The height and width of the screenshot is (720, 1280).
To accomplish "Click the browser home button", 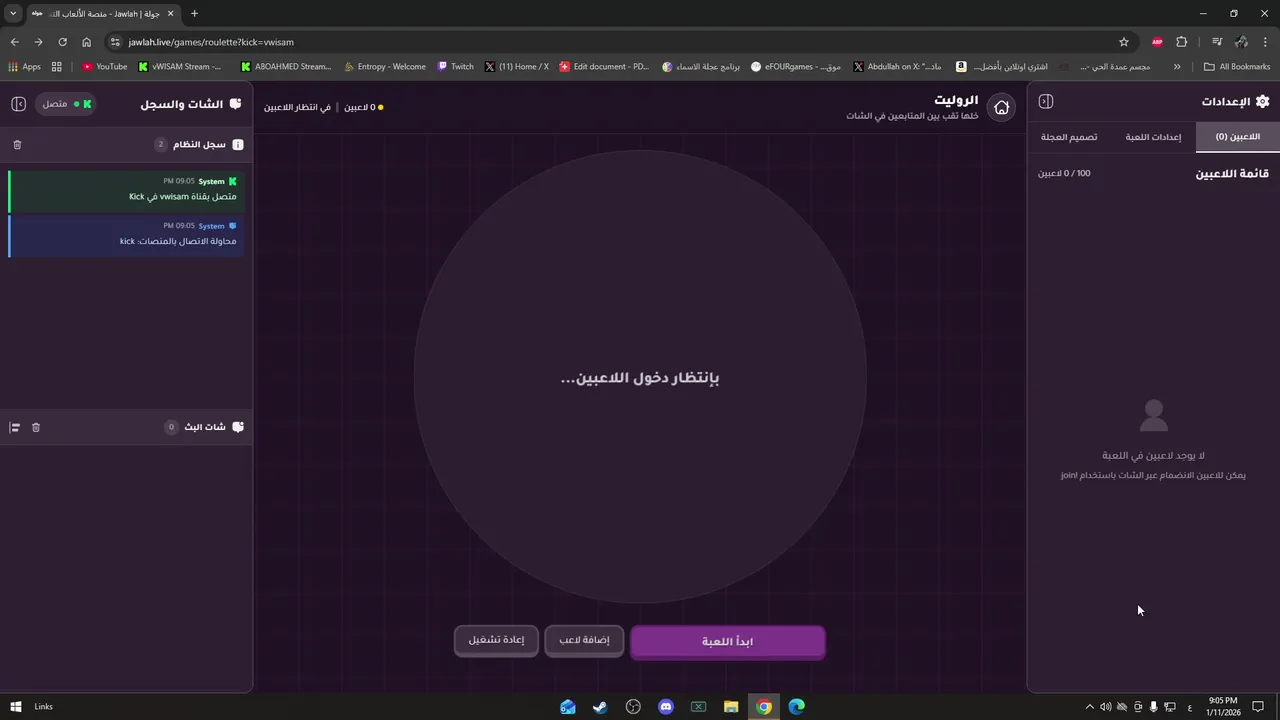I will click(x=87, y=42).
